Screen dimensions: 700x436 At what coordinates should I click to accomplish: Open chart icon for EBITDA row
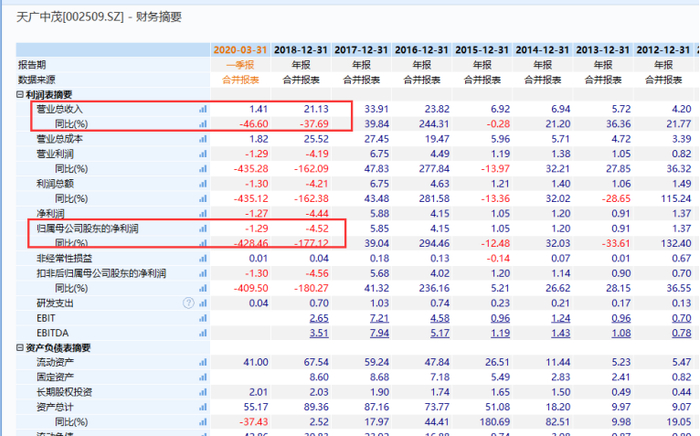click(x=203, y=333)
